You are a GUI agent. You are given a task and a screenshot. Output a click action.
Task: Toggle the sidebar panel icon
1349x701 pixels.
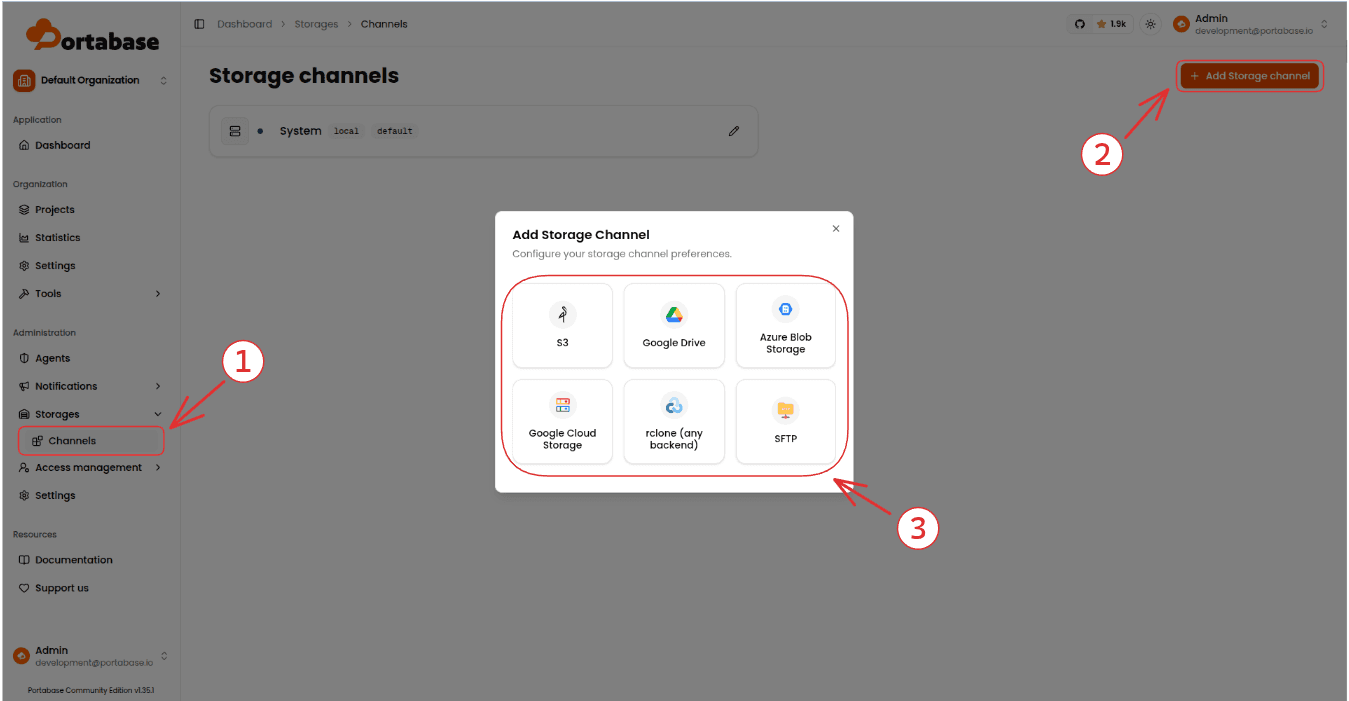(199, 24)
